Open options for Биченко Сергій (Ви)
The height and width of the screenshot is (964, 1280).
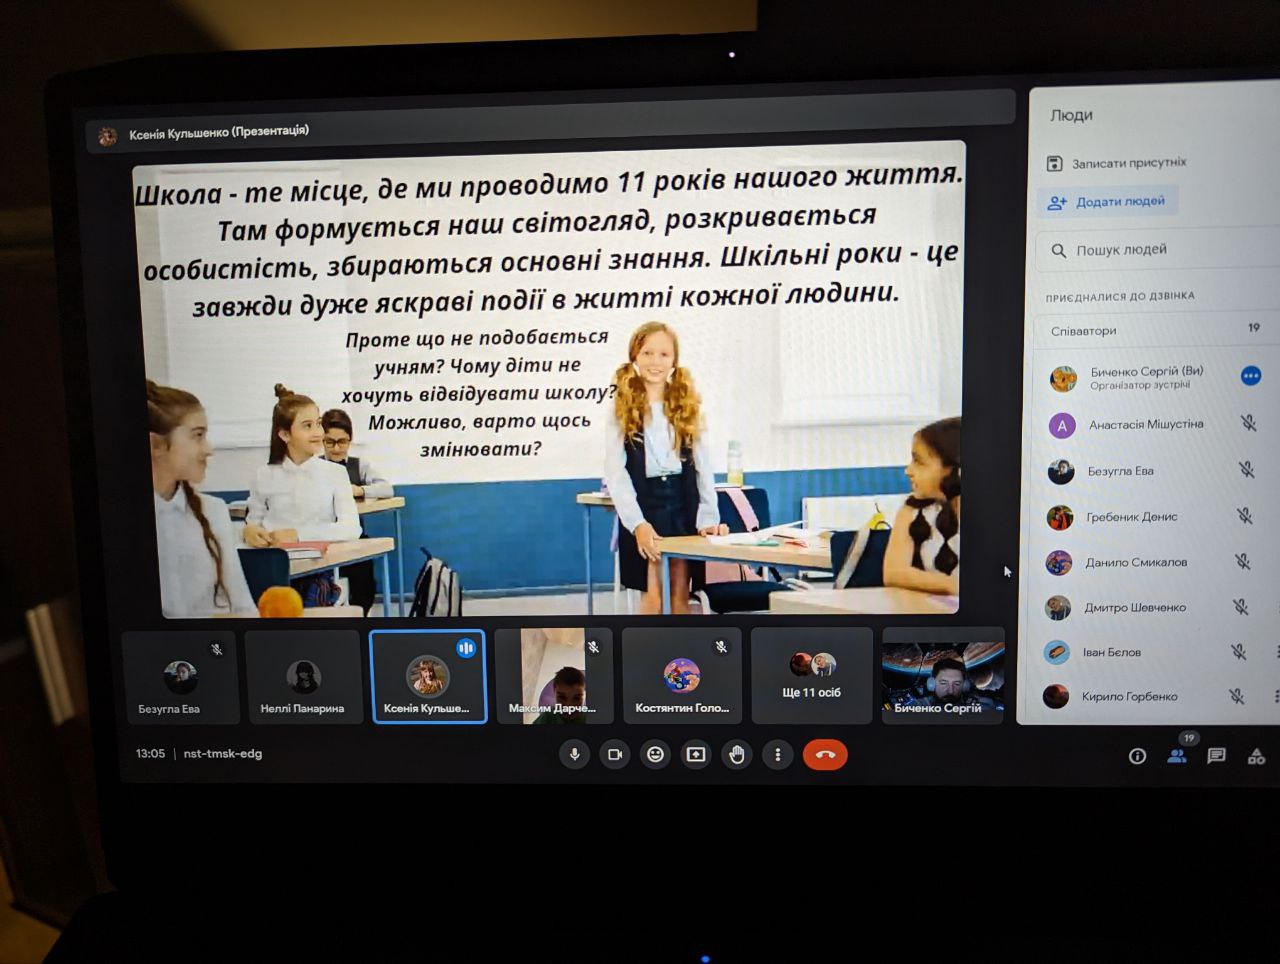pyautogui.click(x=1250, y=376)
